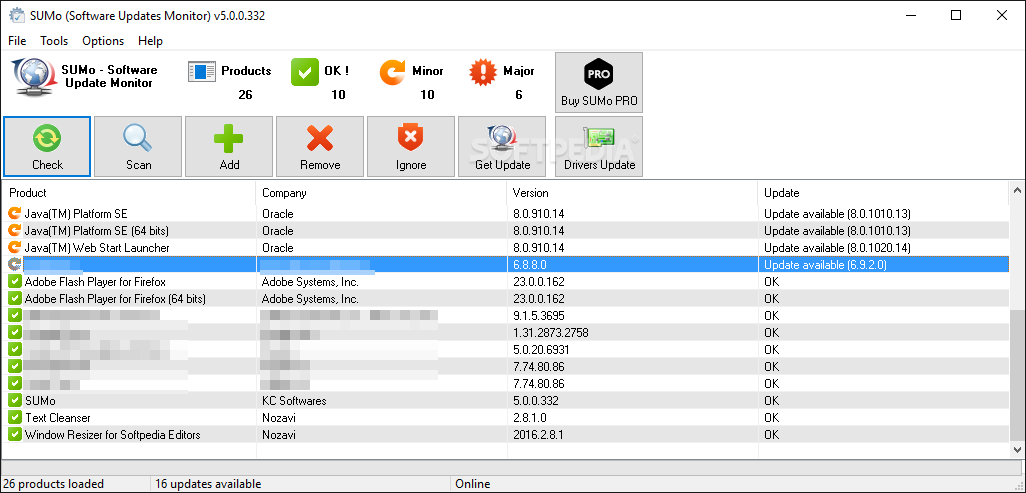
Task: Select the Text Cleanser row
Action: (x=506, y=418)
